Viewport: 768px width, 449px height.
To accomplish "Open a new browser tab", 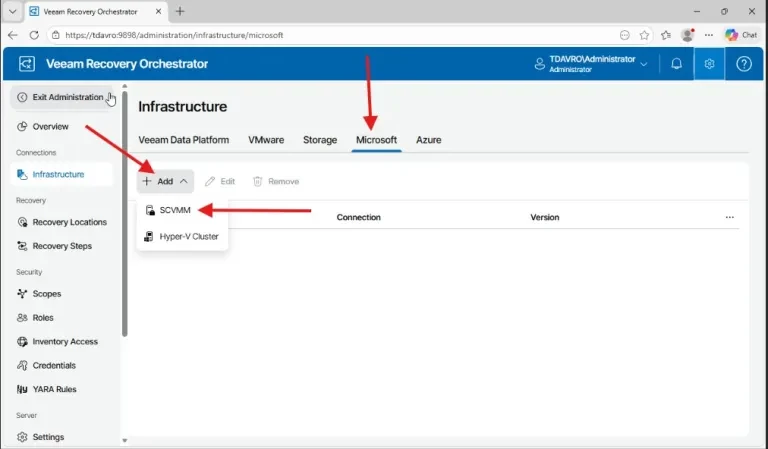I will click(180, 11).
